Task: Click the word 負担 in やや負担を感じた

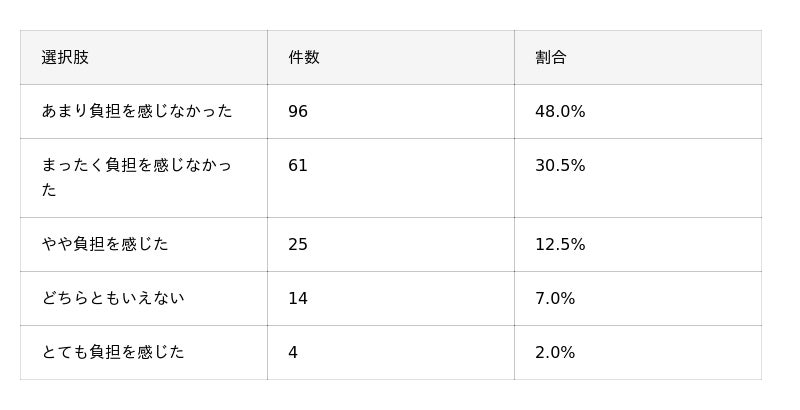Action: (x=89, y=244)
